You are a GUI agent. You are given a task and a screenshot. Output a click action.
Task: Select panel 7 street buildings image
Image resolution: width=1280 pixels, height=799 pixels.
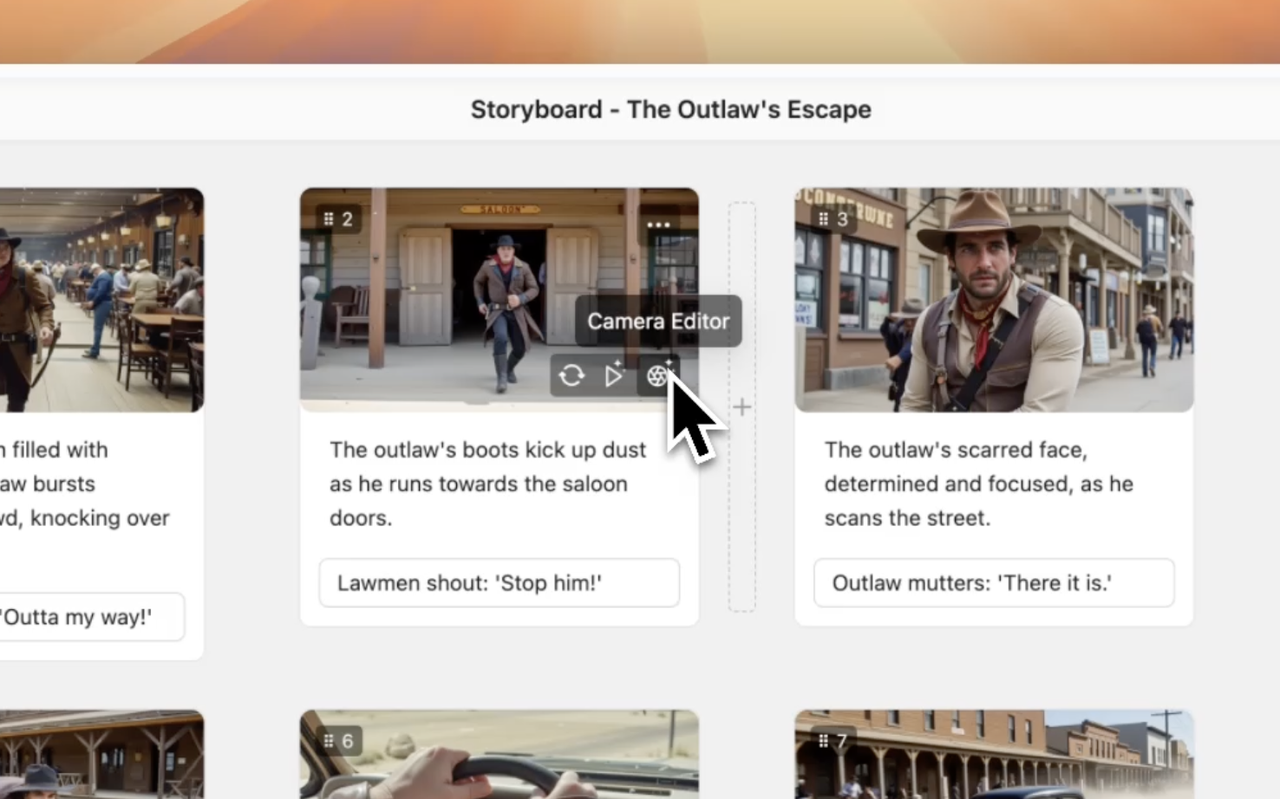pyautogui.click(x=994, y=754)
